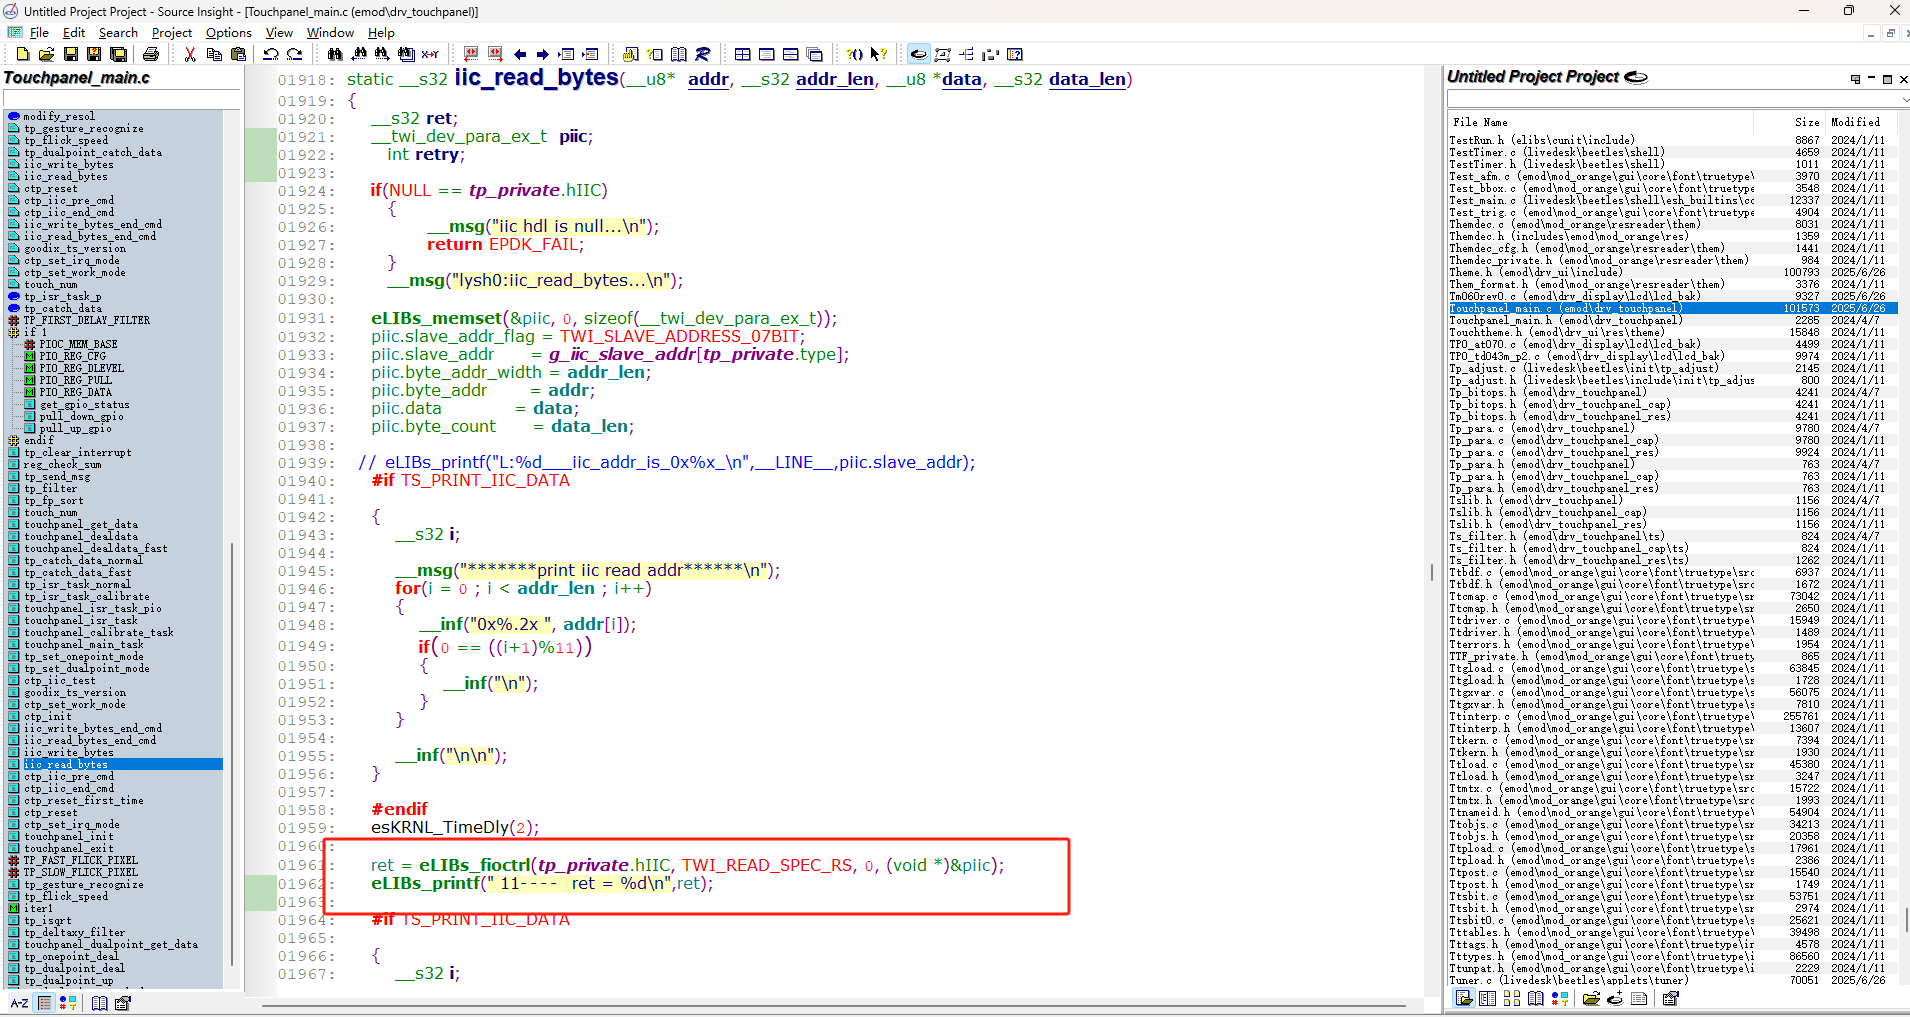1910x1017 pixels.
Task: Click the Search binoculars icon
Action: pos(335,54)
